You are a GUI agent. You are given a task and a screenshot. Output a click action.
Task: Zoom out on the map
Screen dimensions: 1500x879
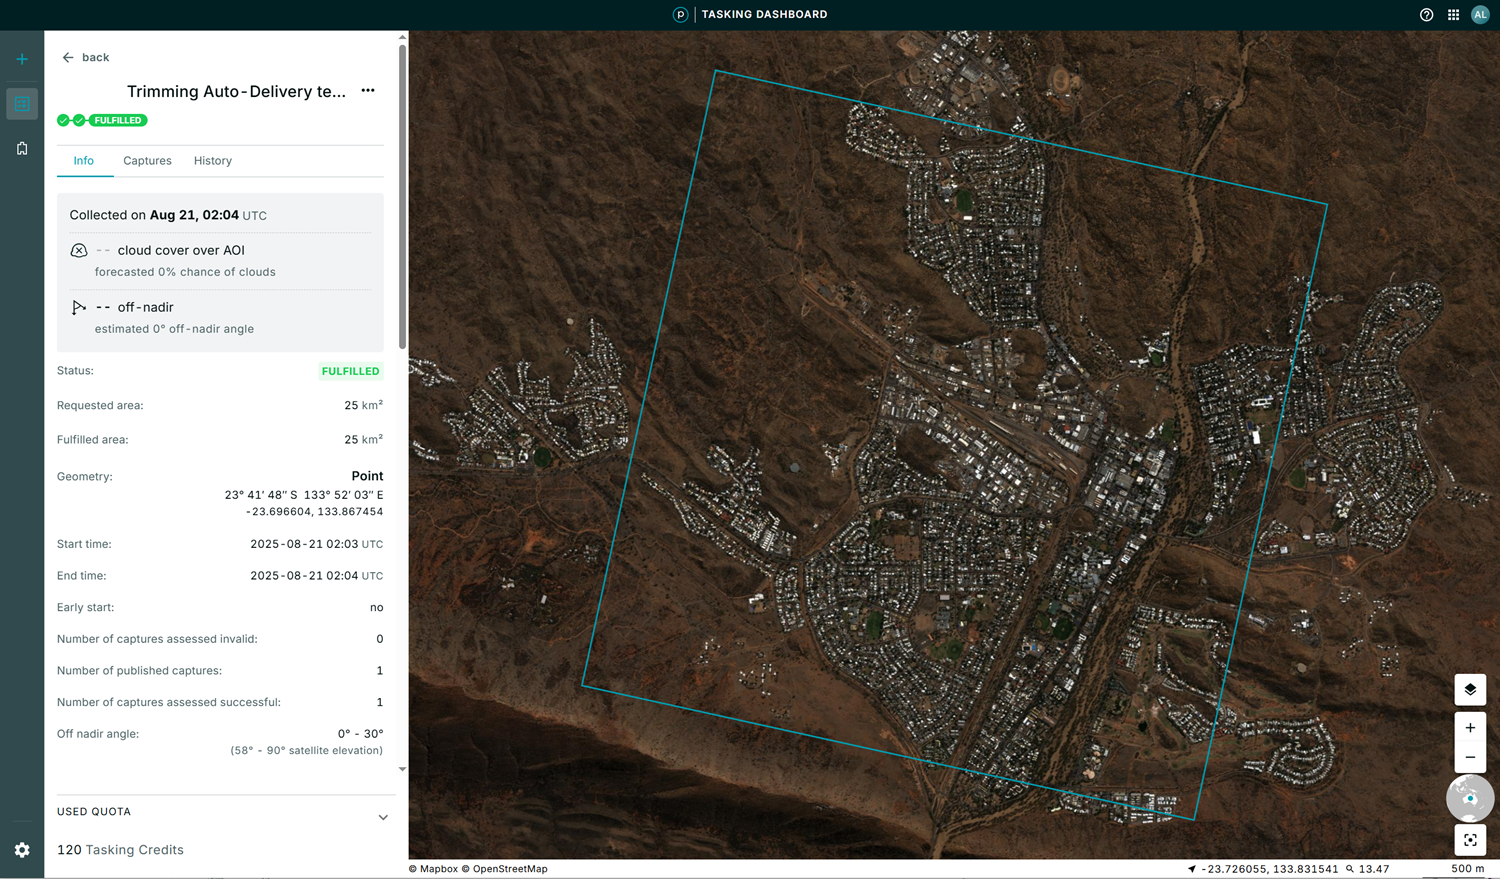1470,757
